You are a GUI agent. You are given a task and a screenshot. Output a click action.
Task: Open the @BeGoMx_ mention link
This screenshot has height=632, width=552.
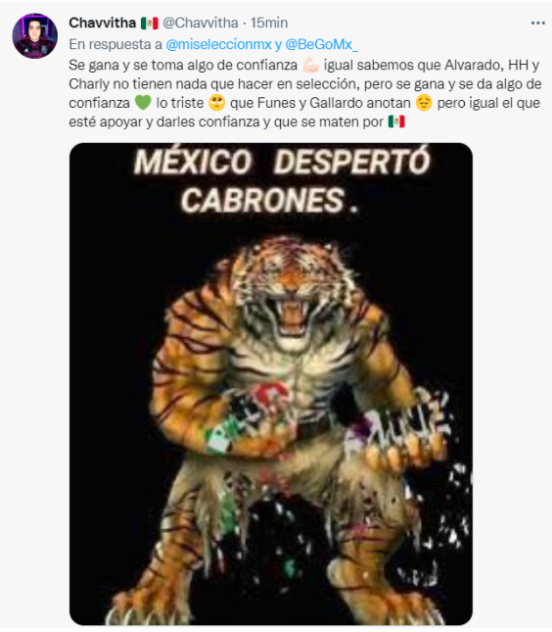click(321, 44)
